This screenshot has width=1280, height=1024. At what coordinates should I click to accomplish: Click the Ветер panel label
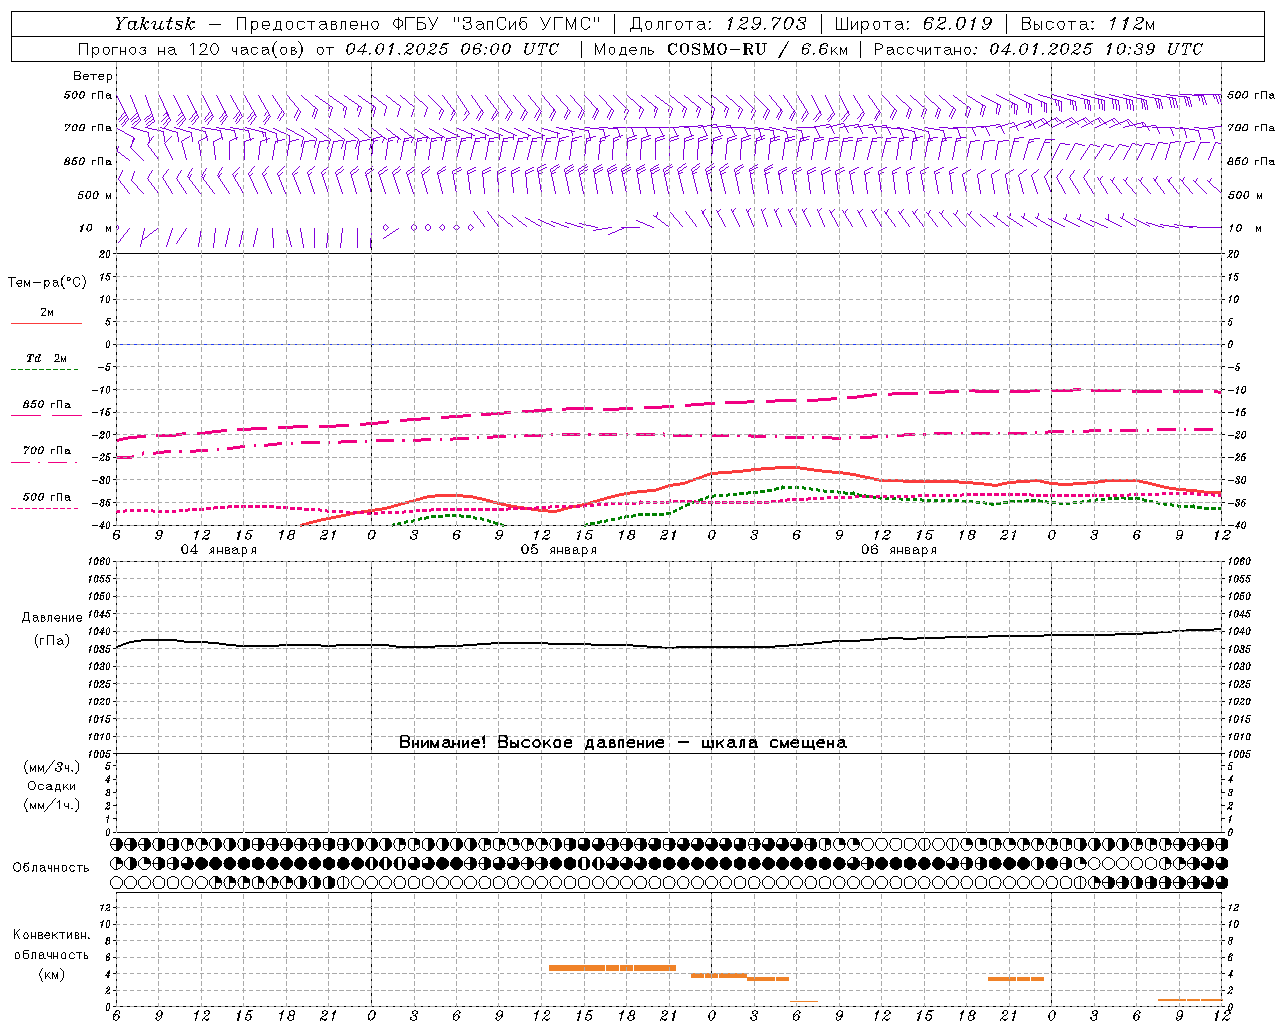[93, 76]
